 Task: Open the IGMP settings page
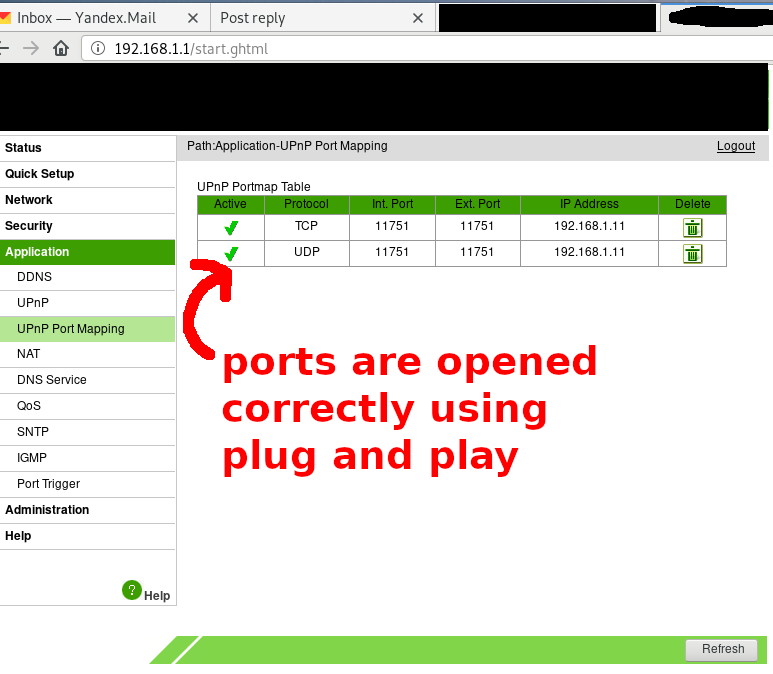[88, 459]
